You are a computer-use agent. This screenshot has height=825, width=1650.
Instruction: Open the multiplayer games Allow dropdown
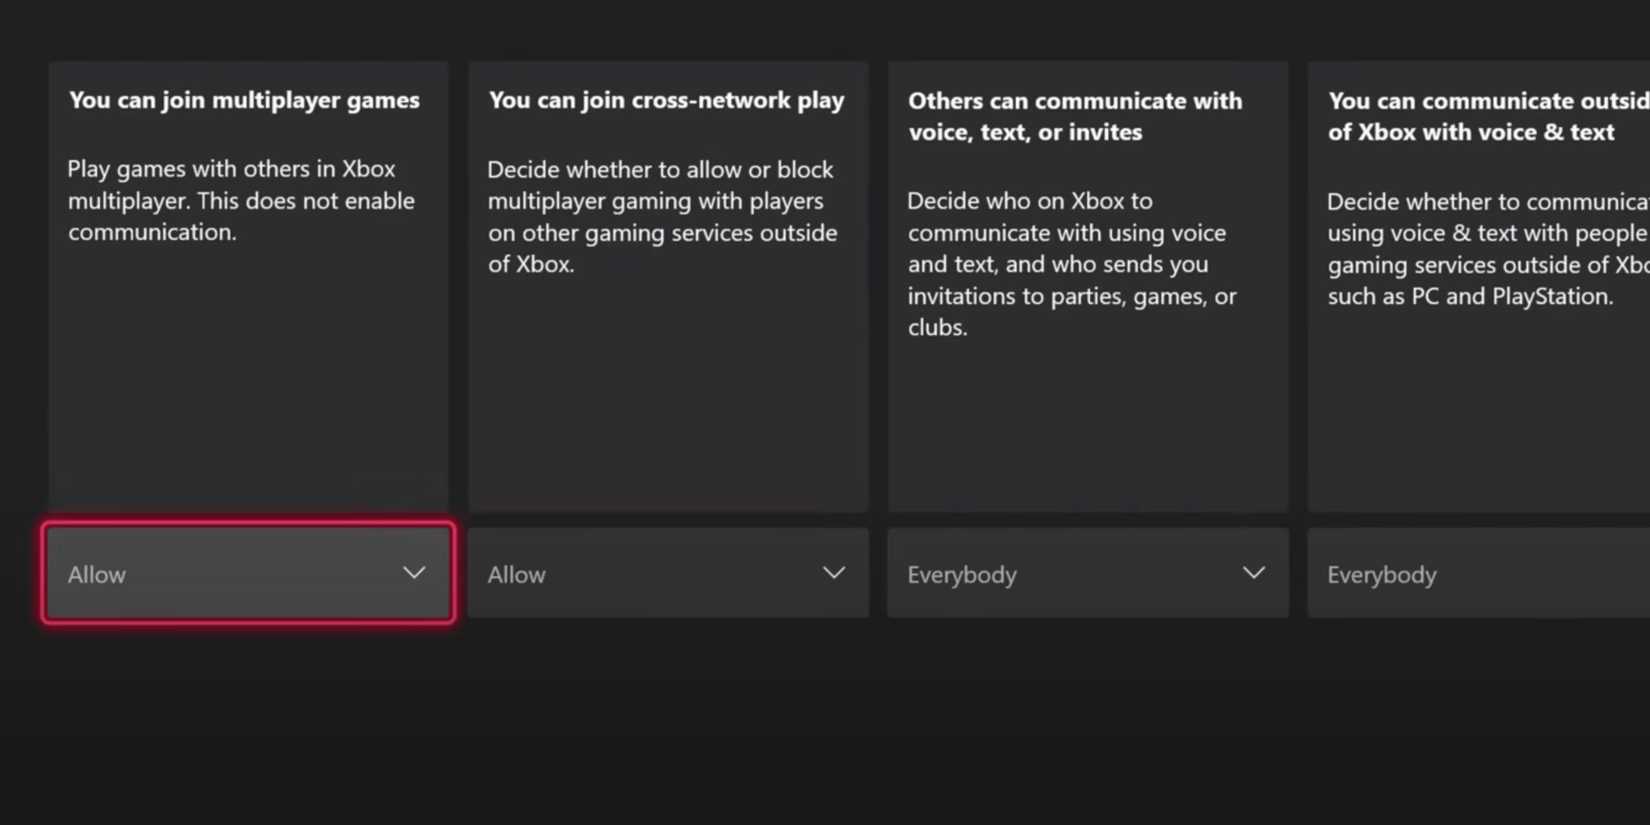pyautogui.click(x=248, y=573)
